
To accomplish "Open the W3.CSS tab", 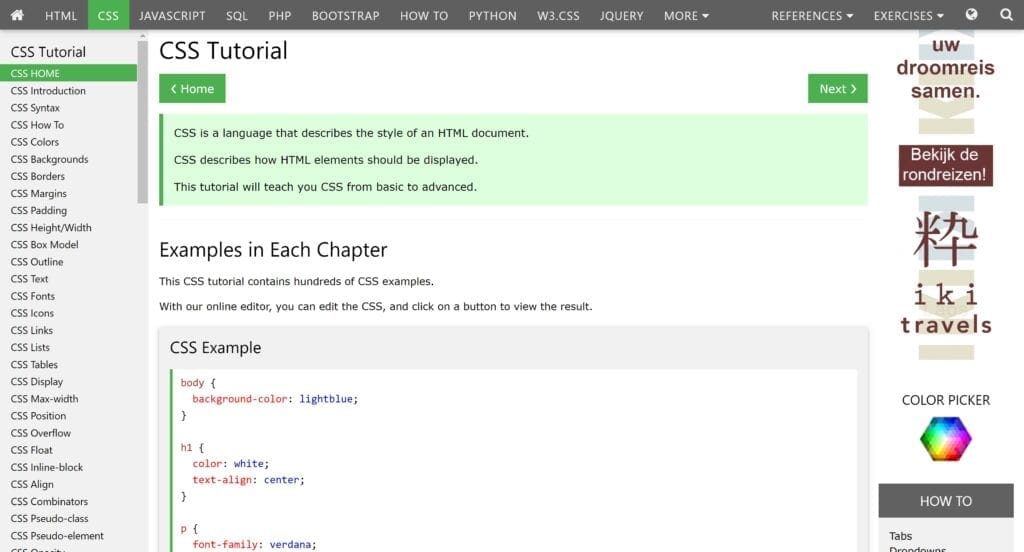I will (x=558, y=15).
